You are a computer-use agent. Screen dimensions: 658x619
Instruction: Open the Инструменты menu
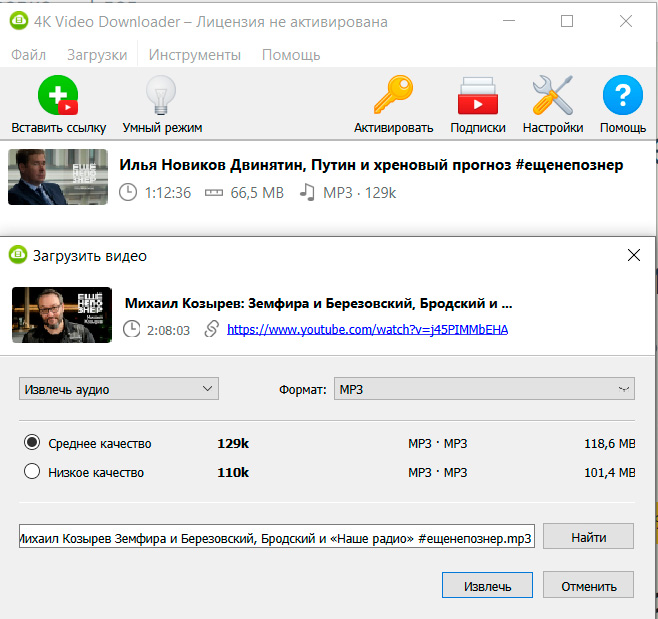(x=195, y=55)
